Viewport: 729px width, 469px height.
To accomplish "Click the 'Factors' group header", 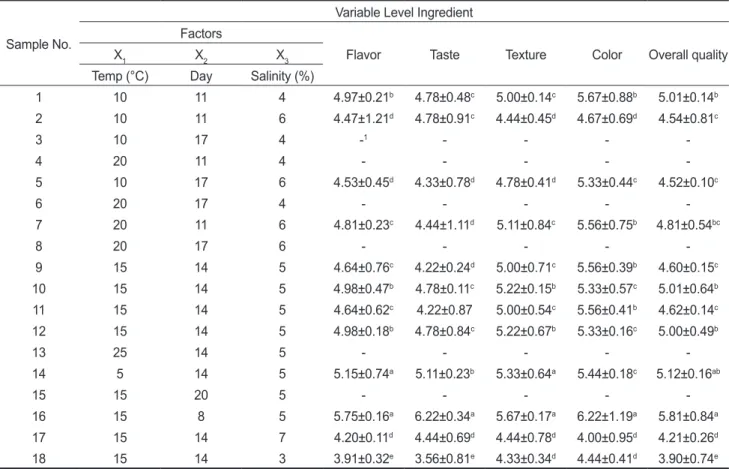I will (x=201, y=33).
